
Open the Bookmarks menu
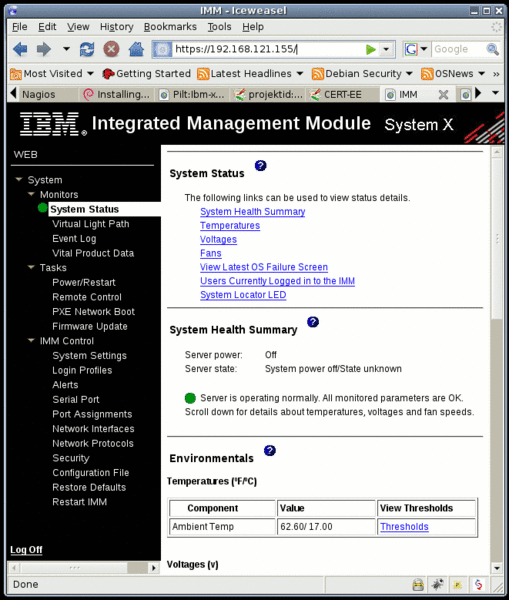click(x=170, y=27)
